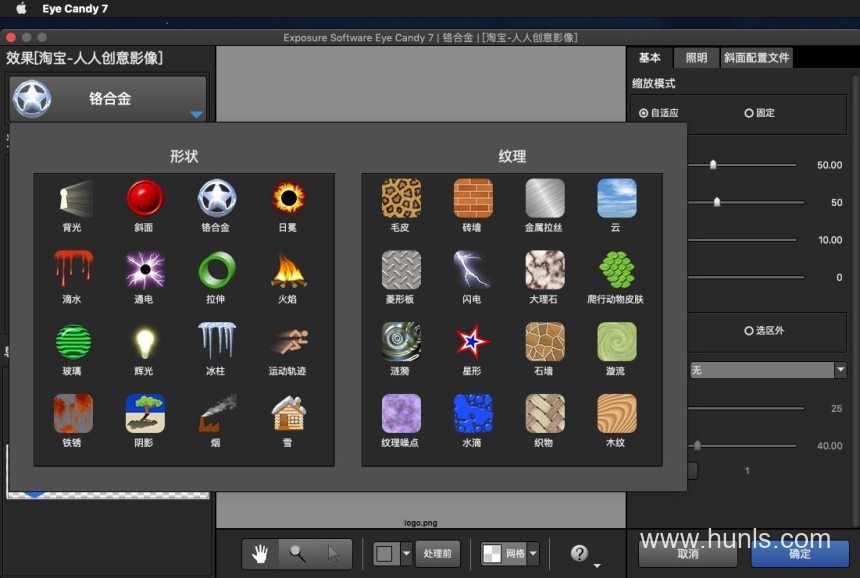The image size is (860, 578).
Task: Open the Apple menu
Action: [x=21, y=8]
